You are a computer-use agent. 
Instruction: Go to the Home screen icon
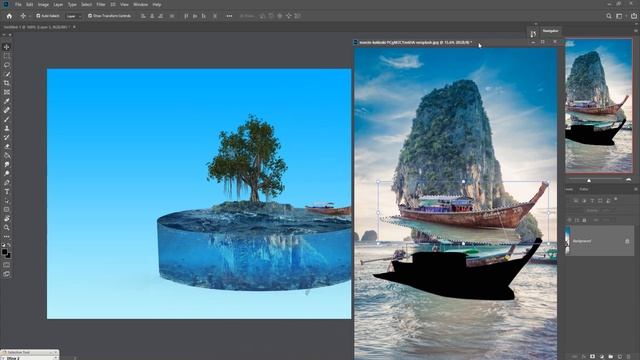(9, 16)
